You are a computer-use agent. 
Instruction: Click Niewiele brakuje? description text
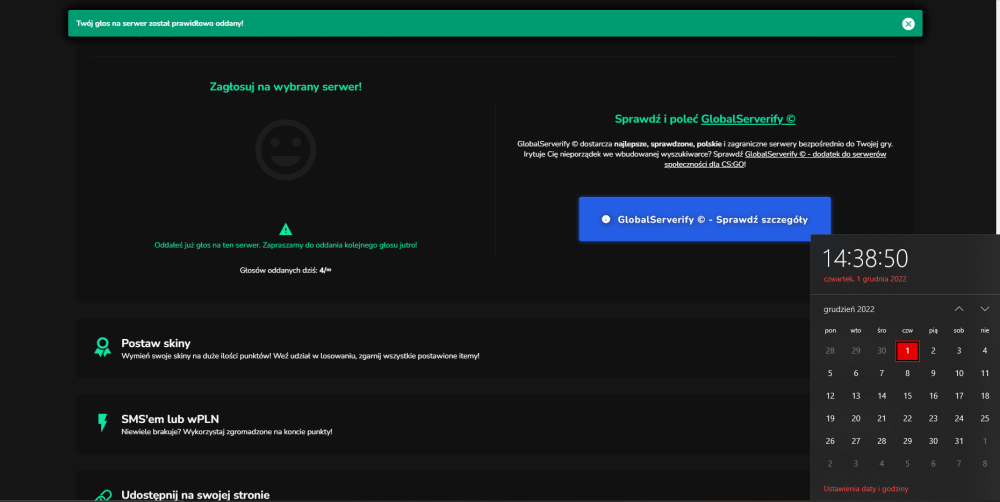(x=226, y=432)
